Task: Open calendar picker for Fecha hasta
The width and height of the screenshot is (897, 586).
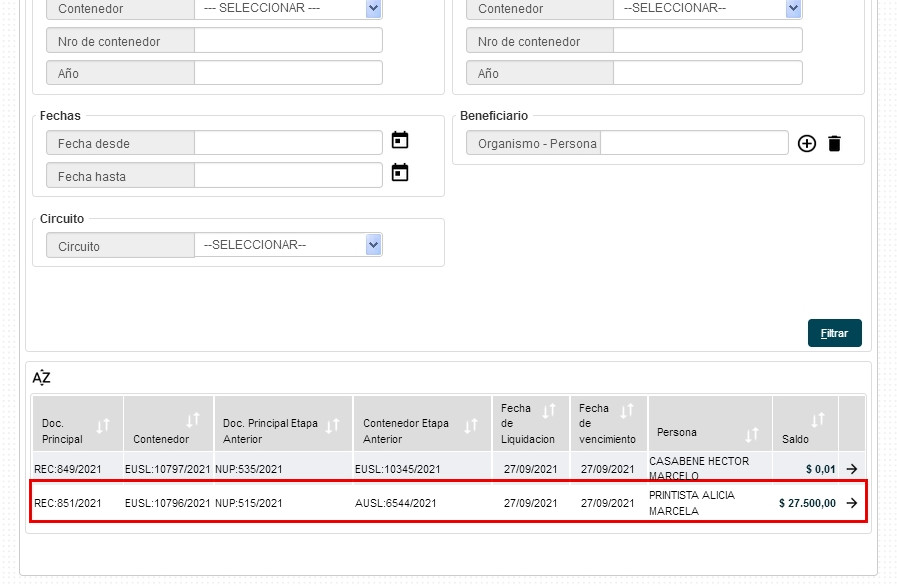Action: coord(400,172)
